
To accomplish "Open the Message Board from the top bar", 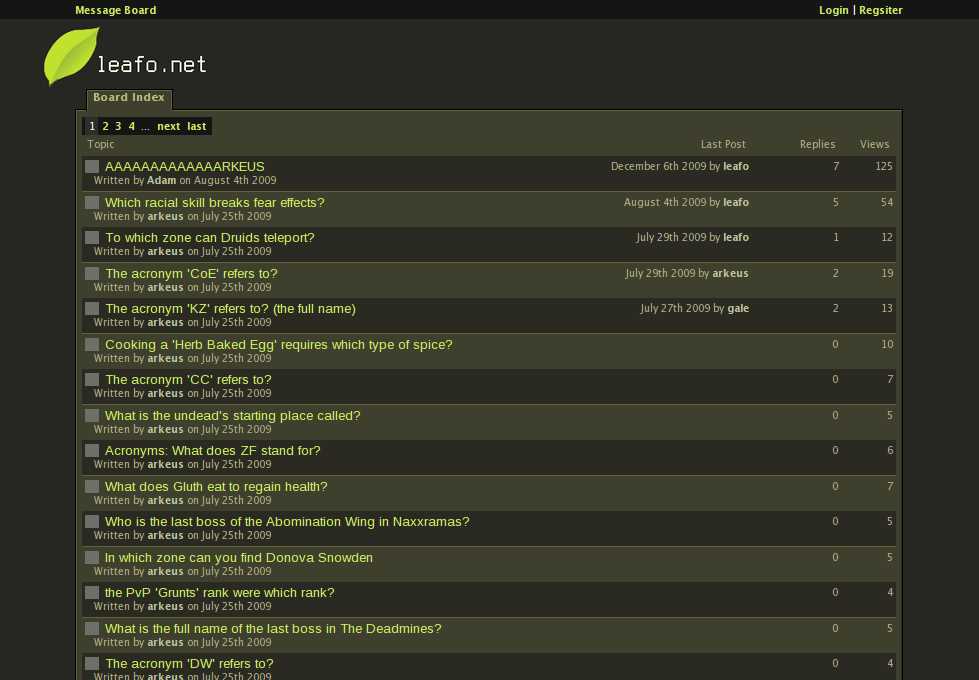I will [115, 9].
